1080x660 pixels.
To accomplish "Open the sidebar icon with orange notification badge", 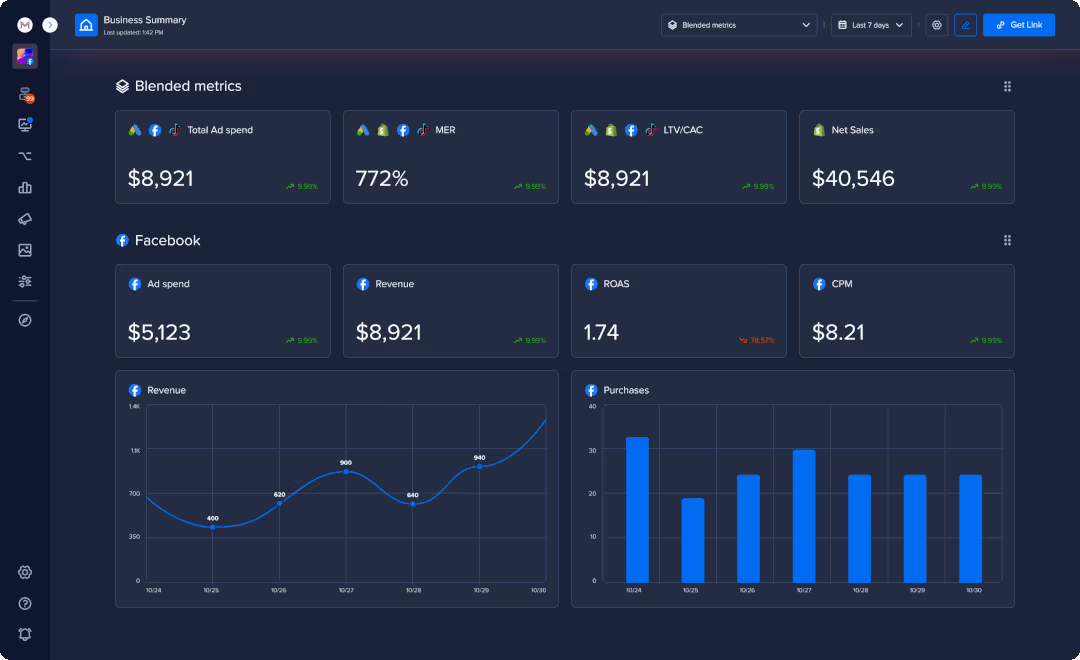I will point(25,94).
